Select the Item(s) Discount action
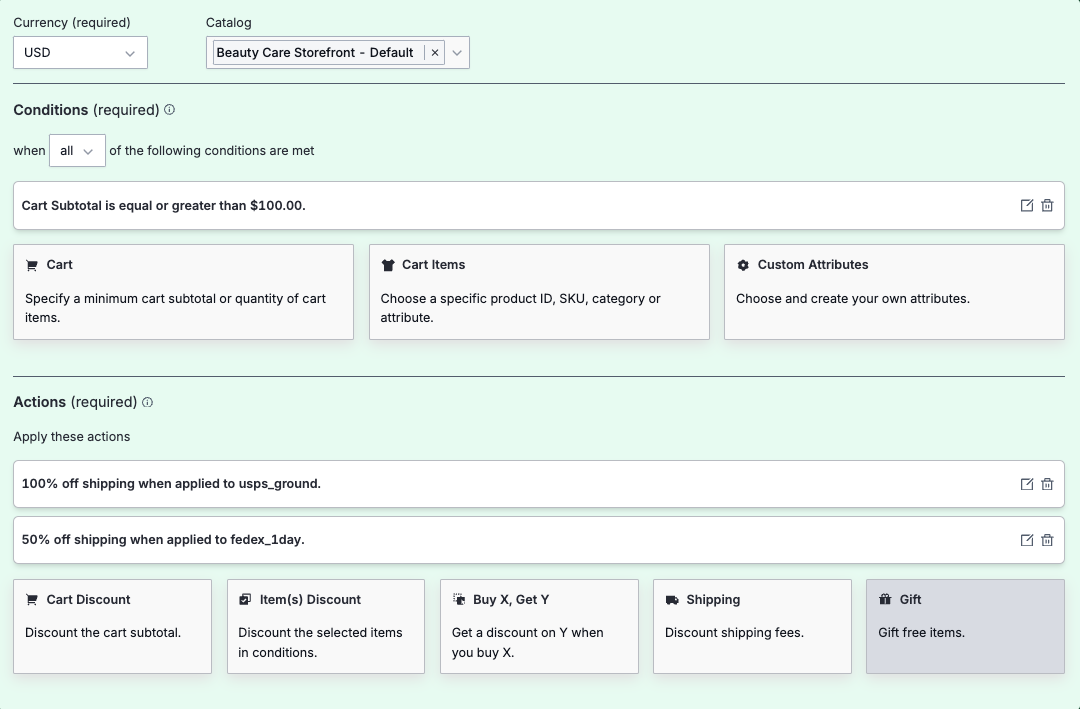The height and width of the screenshot is (709, 1080). point(325,625)
